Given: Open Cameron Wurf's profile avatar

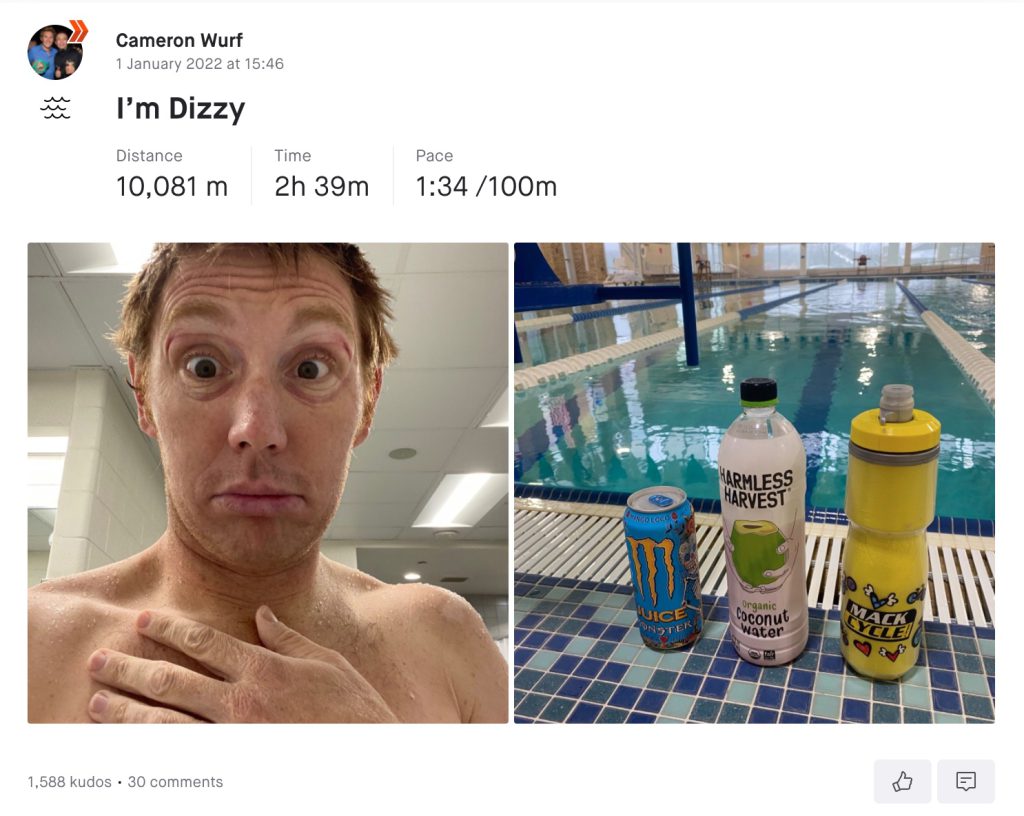Looking at the screenshot, I should point(55,52).
